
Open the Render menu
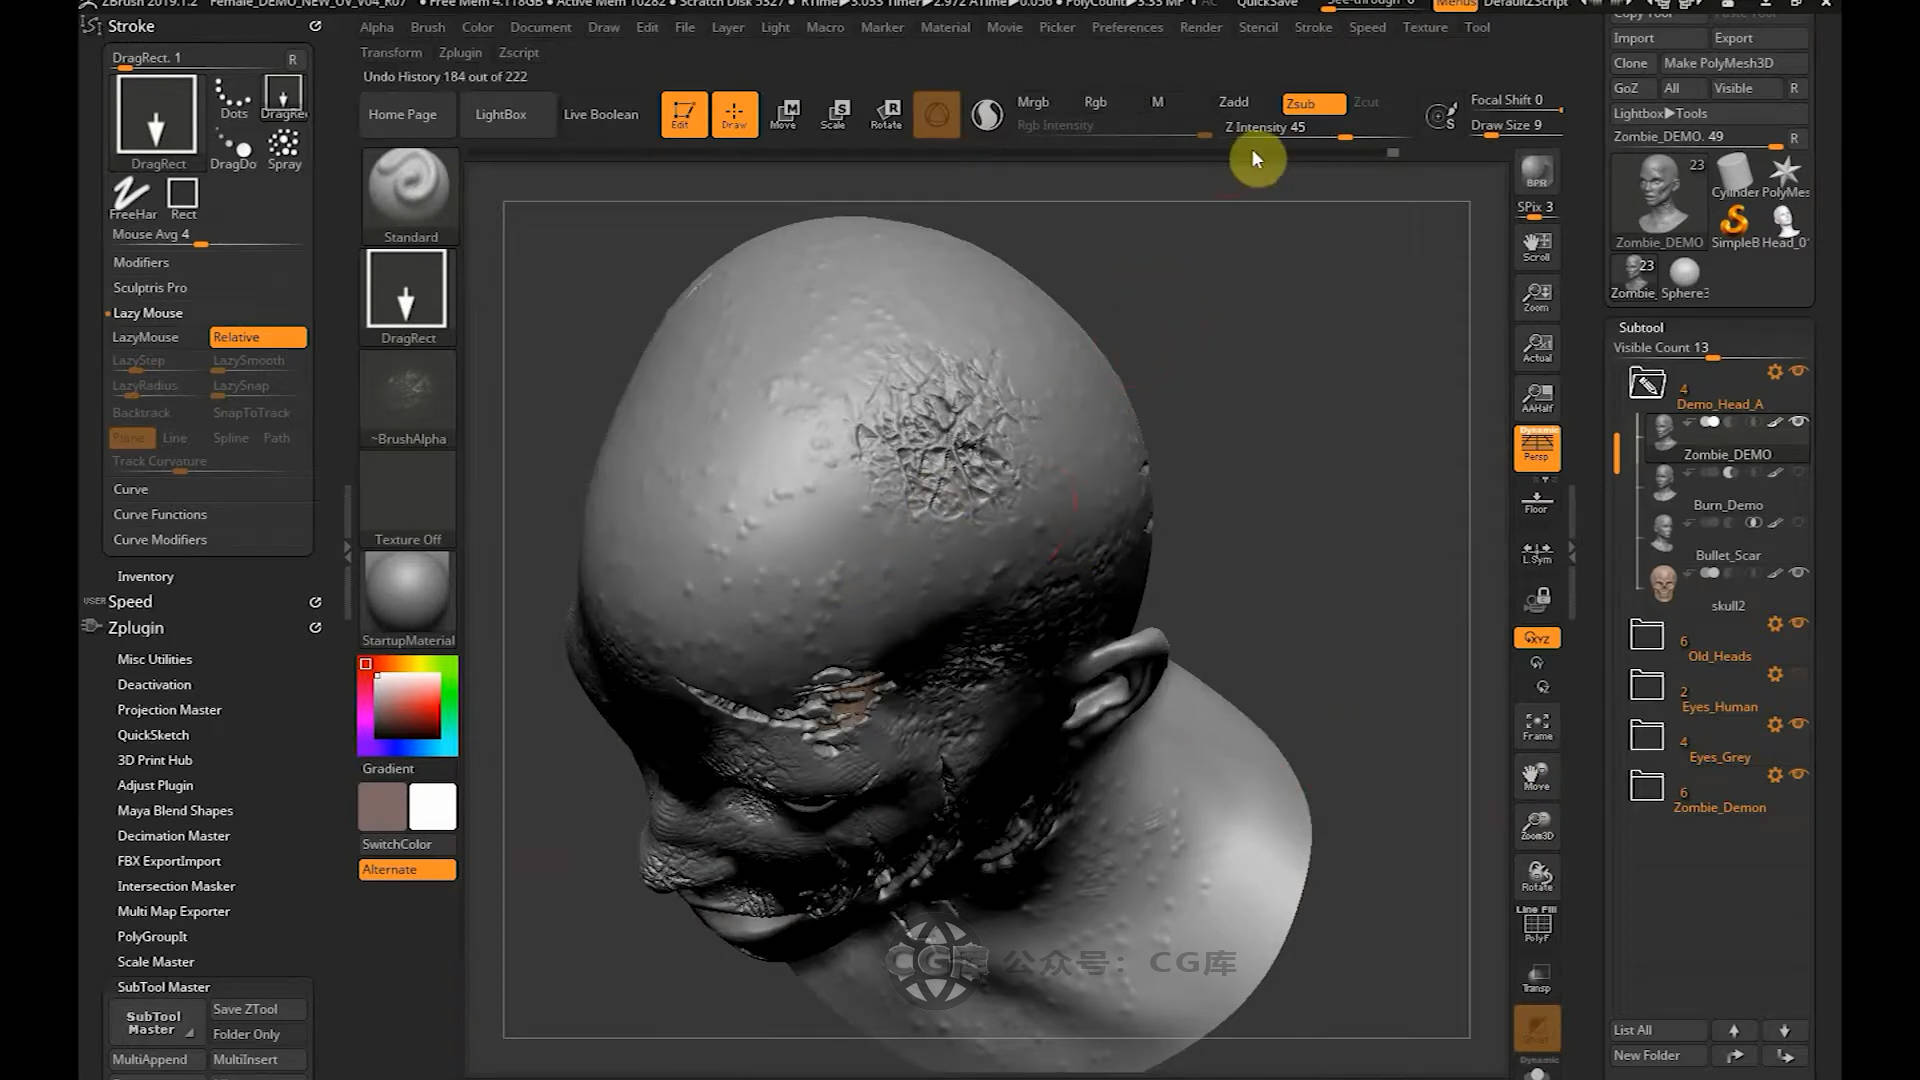1200,27
